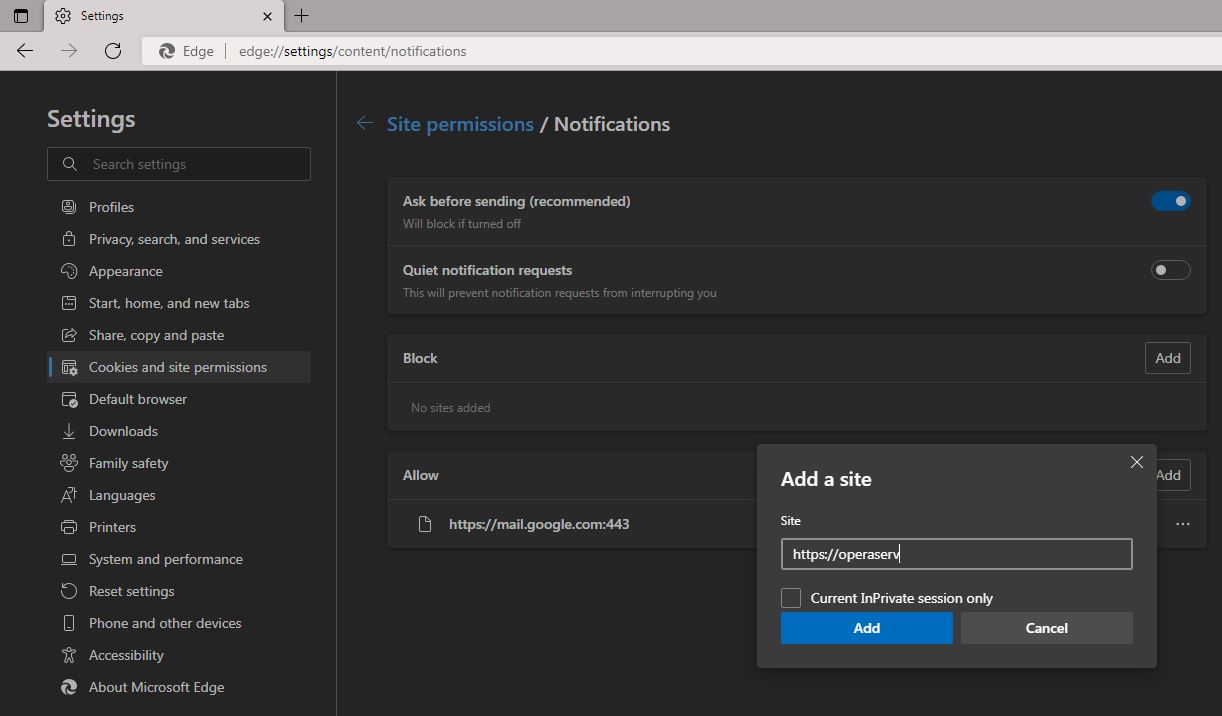This screenshot has height=716, width=1222.
Task: Select Downloads in settings sidebar
Action: click(x=123, y=431)
